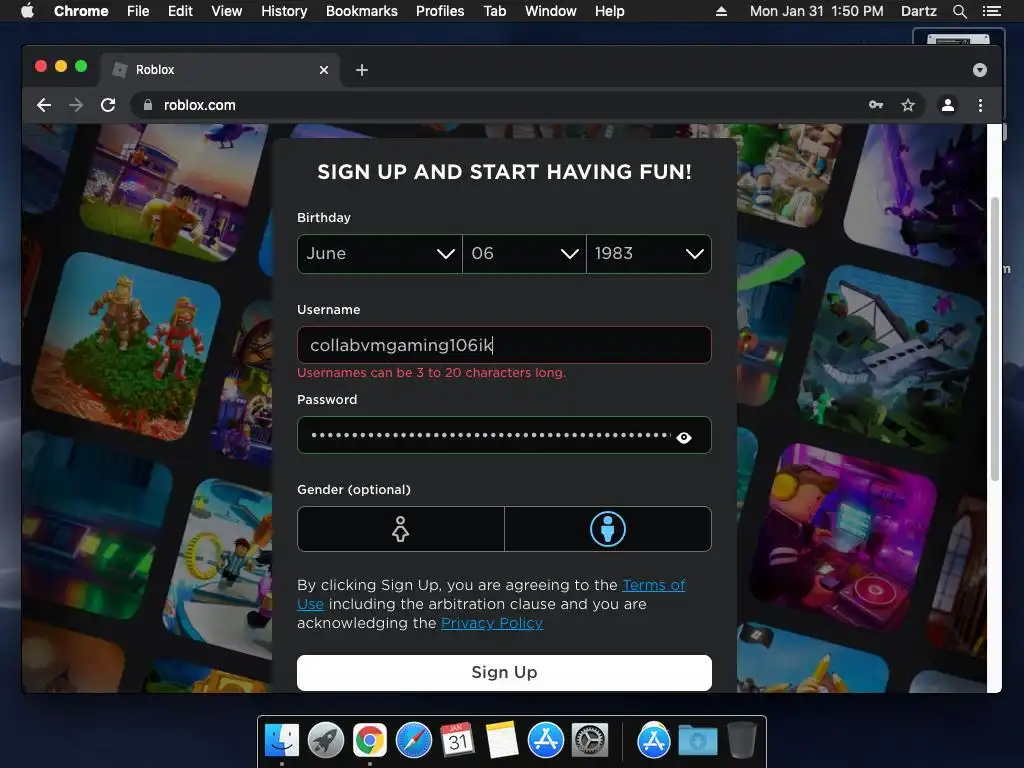Open the History menu
Screen dimensions: 1024x768
pyautogui.click(x=284, y=11)
